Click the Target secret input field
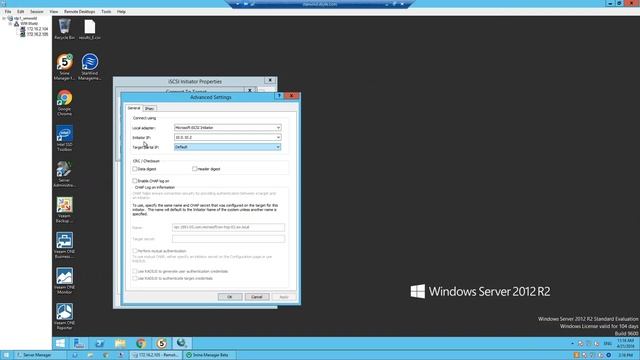640x360 pixels. [229, 238]
